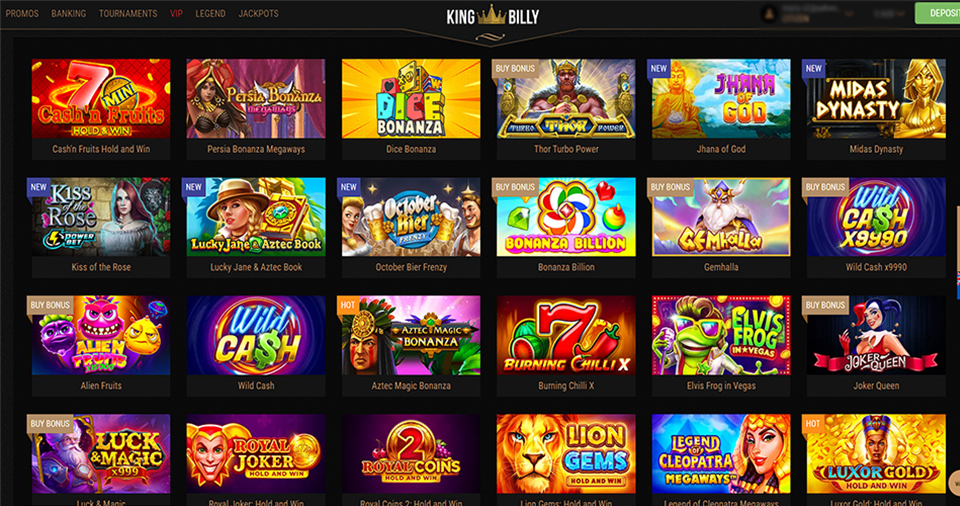Click the NEW badge on Midas Dynasty
This screenshot has width=960, height=506.
[814, 69]
